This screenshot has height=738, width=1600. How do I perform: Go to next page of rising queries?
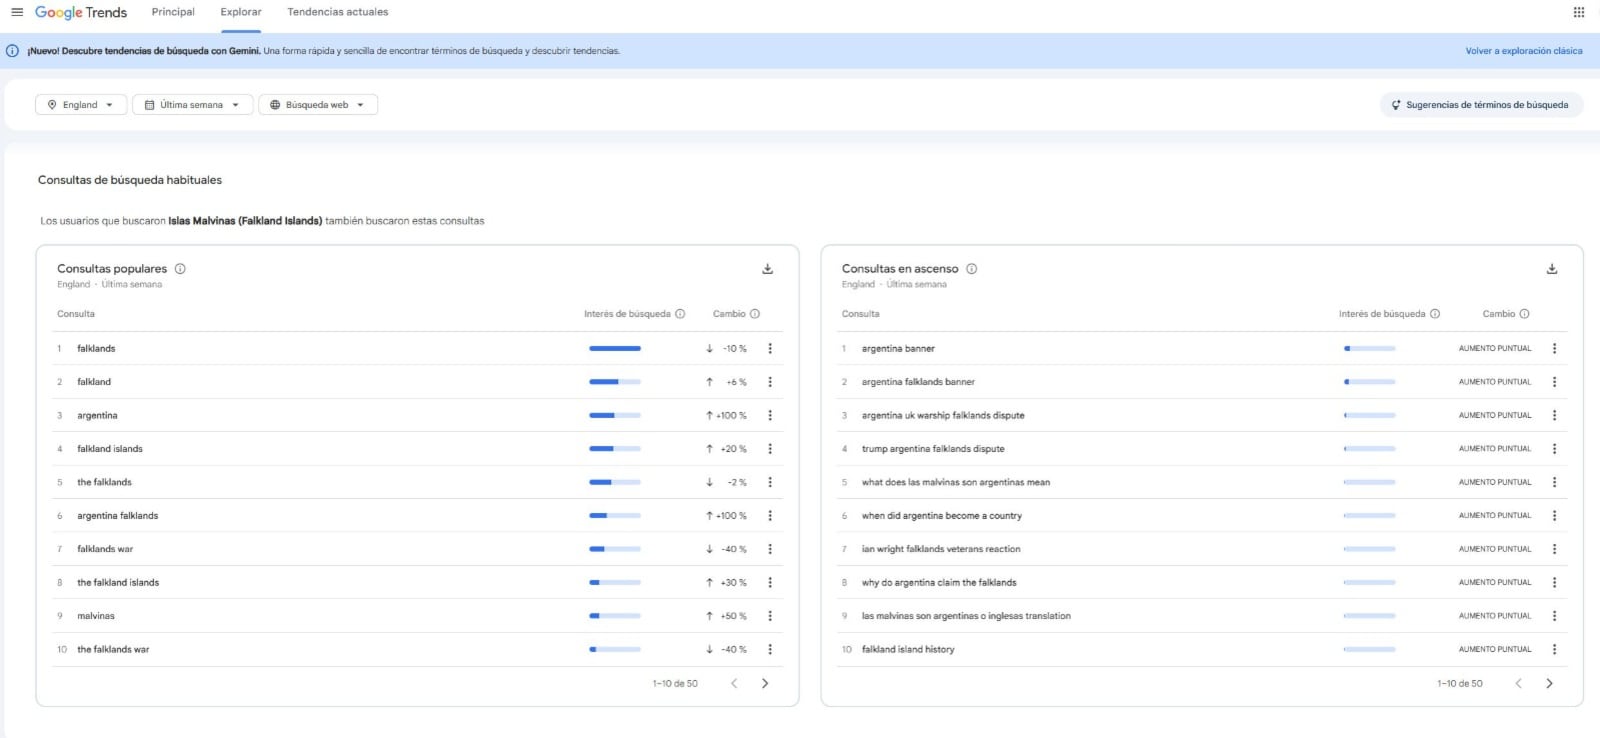point(1550,684)
